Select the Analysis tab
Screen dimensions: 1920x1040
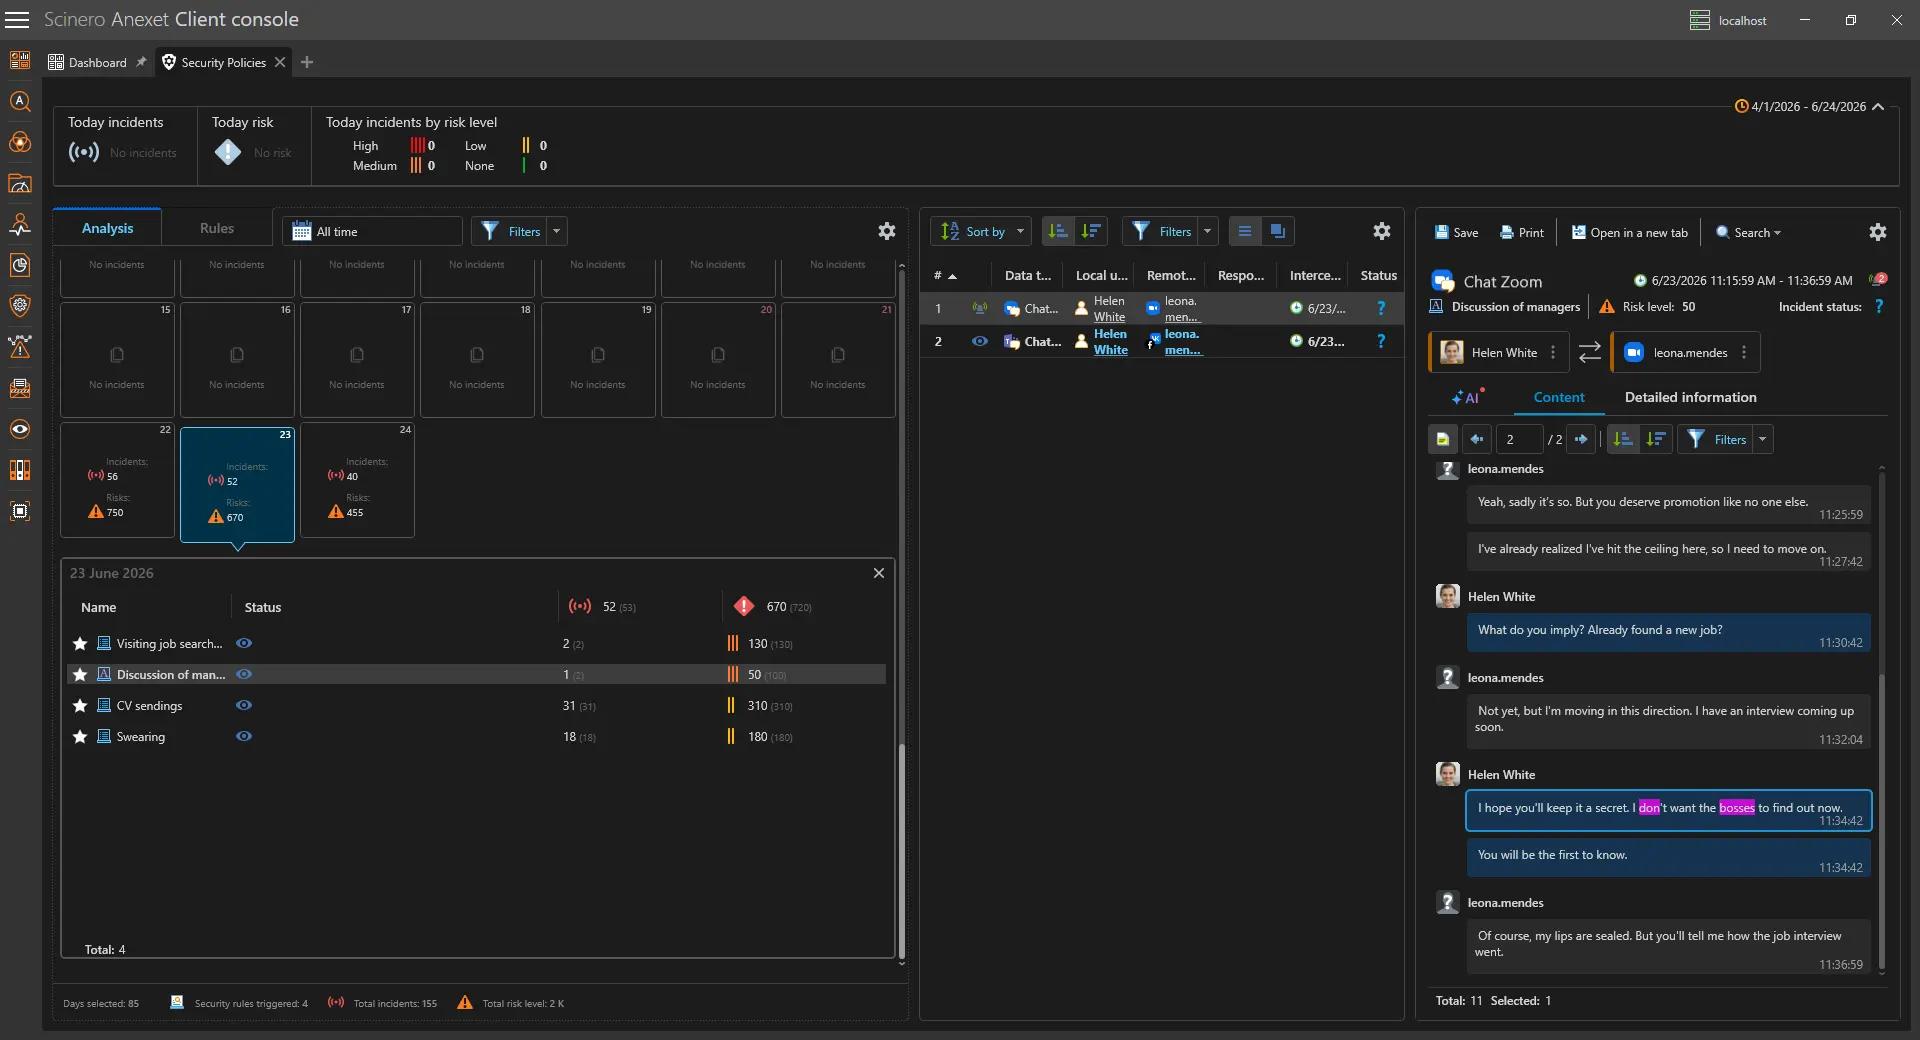tap(107, 229)
